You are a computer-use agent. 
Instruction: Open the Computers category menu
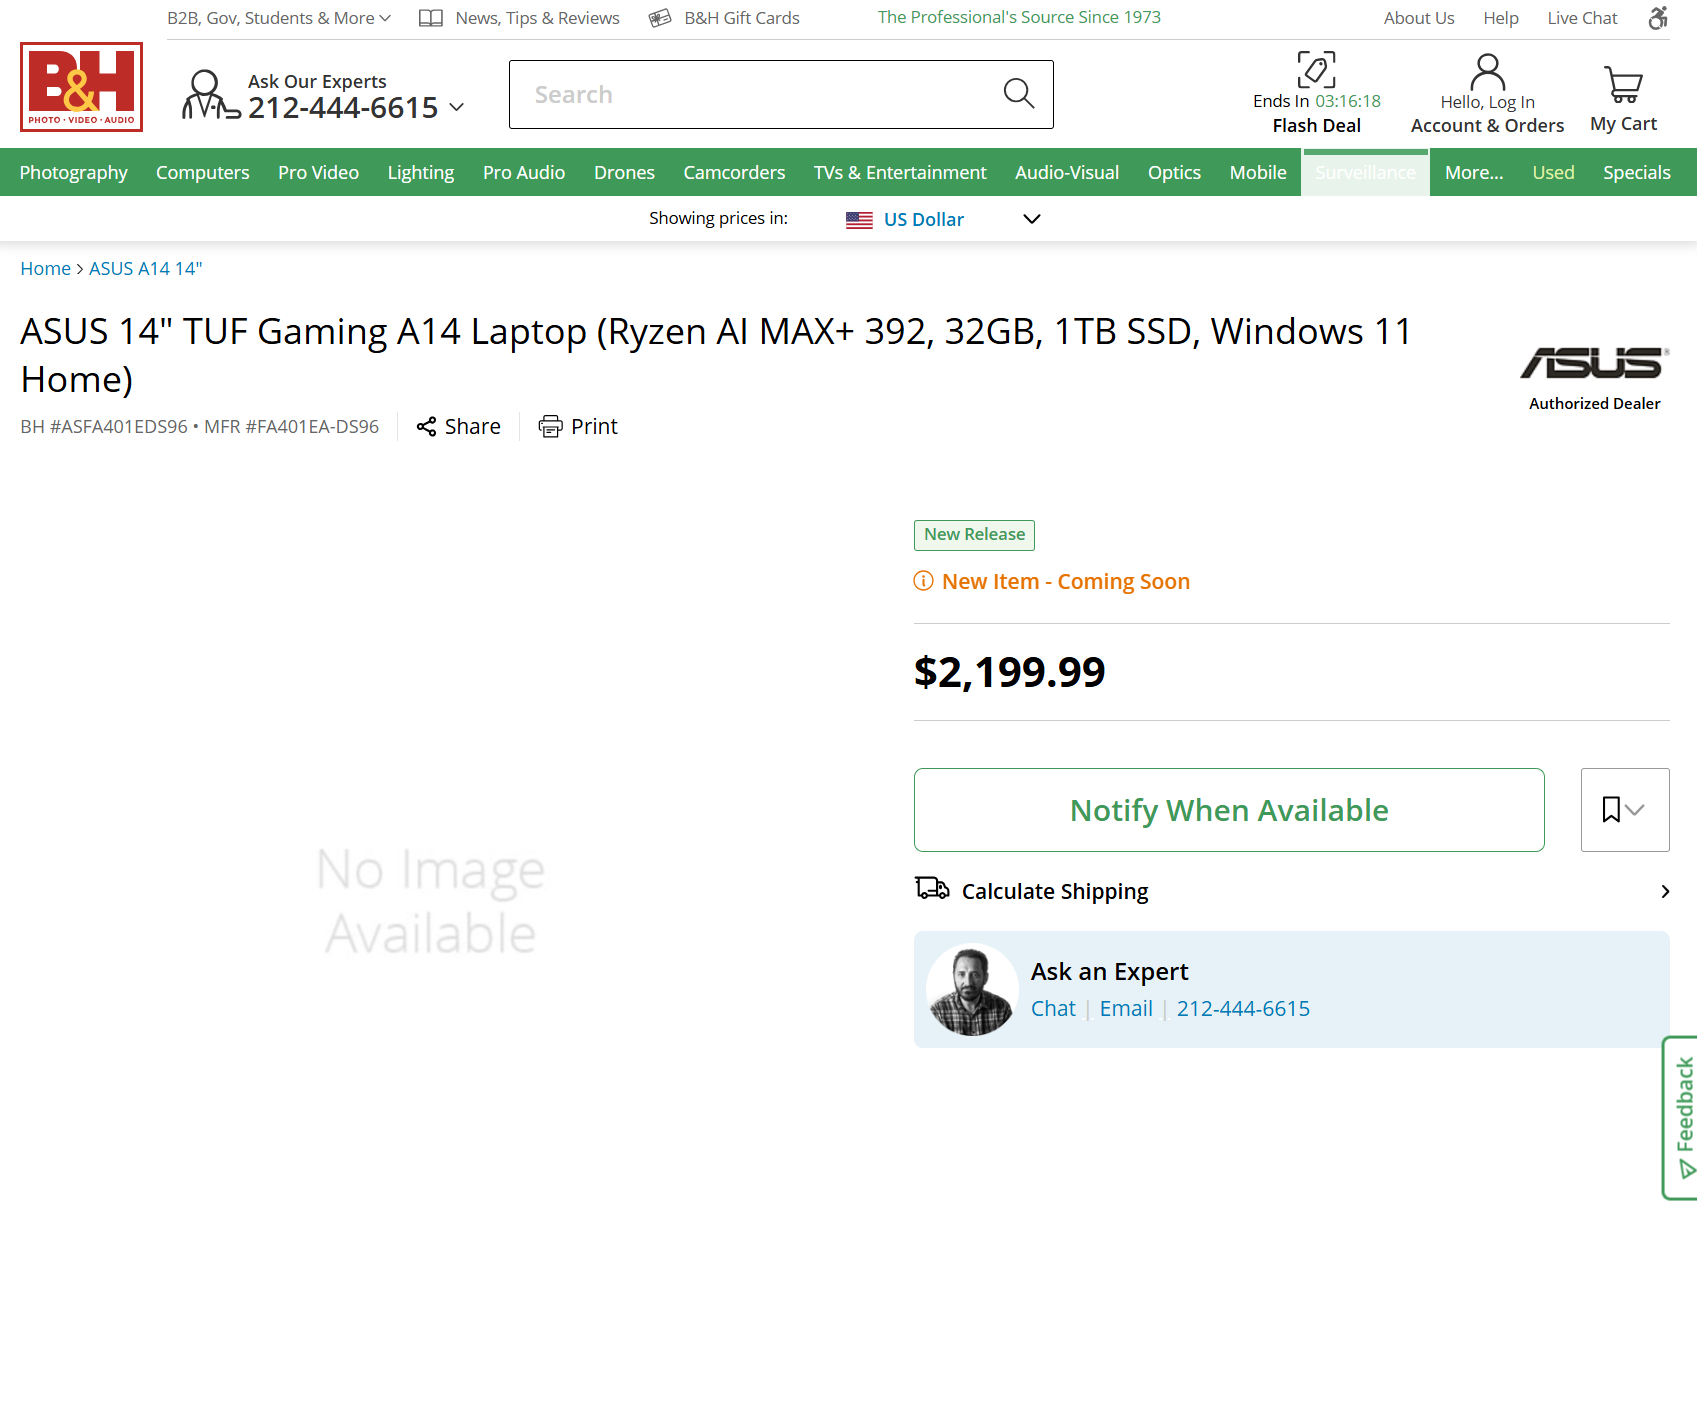click(x=202, y=173)
